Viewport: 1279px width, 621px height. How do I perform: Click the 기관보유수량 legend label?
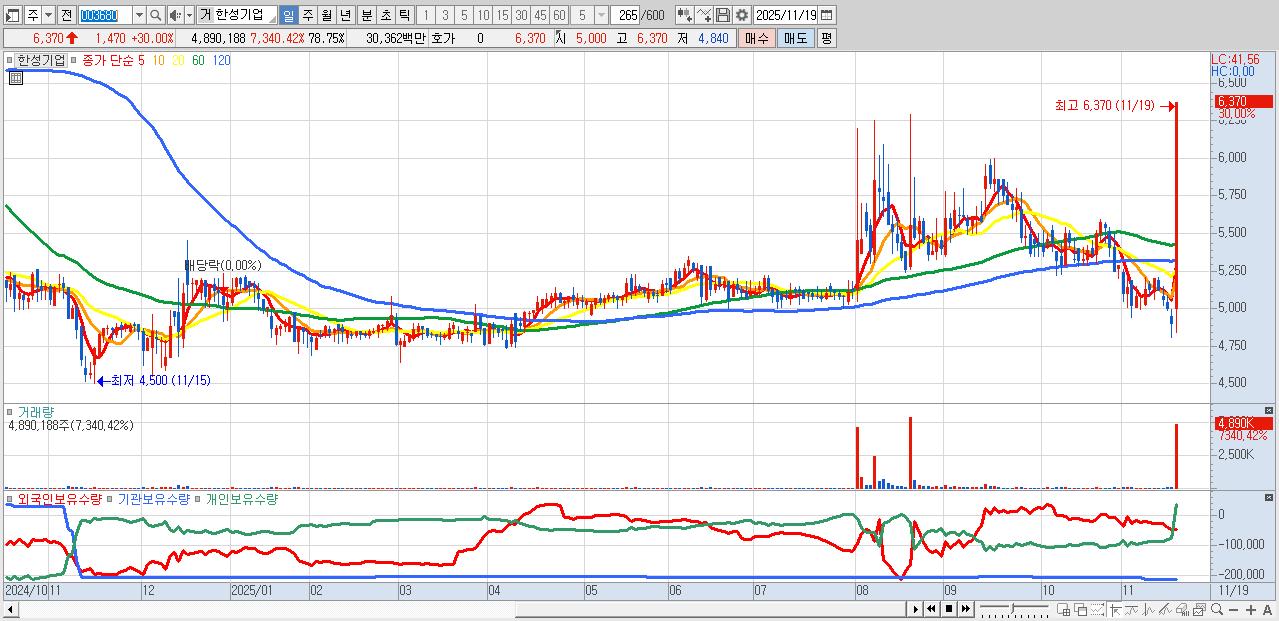[153, 498]
